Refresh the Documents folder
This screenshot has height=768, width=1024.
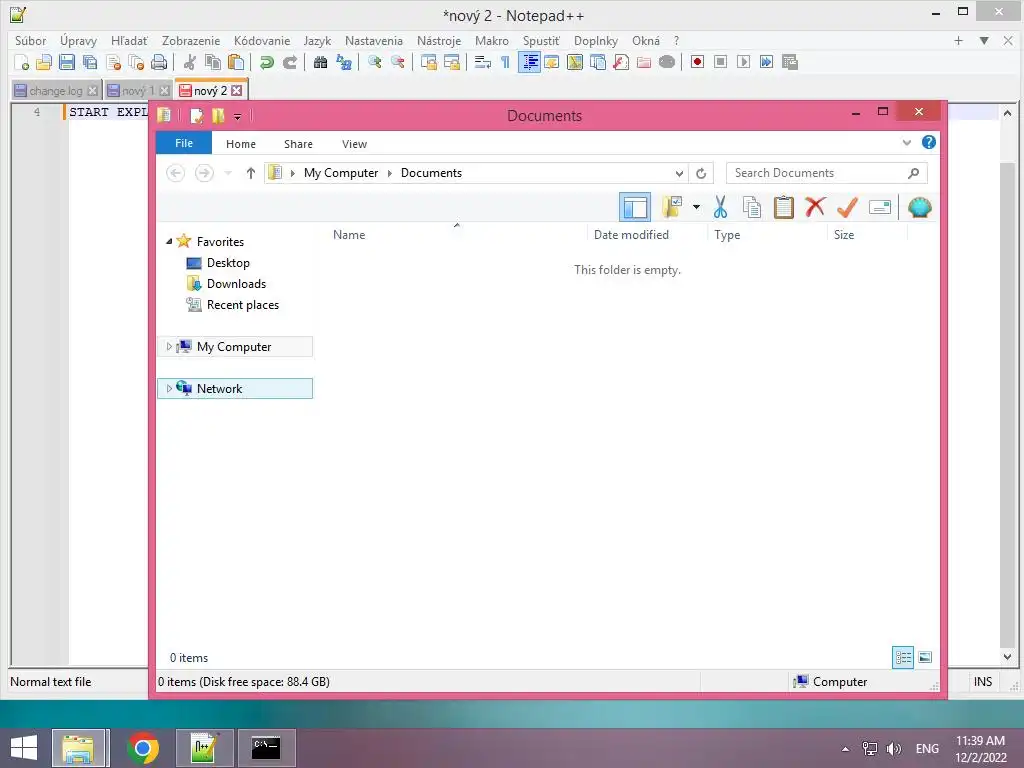[701, 173]
